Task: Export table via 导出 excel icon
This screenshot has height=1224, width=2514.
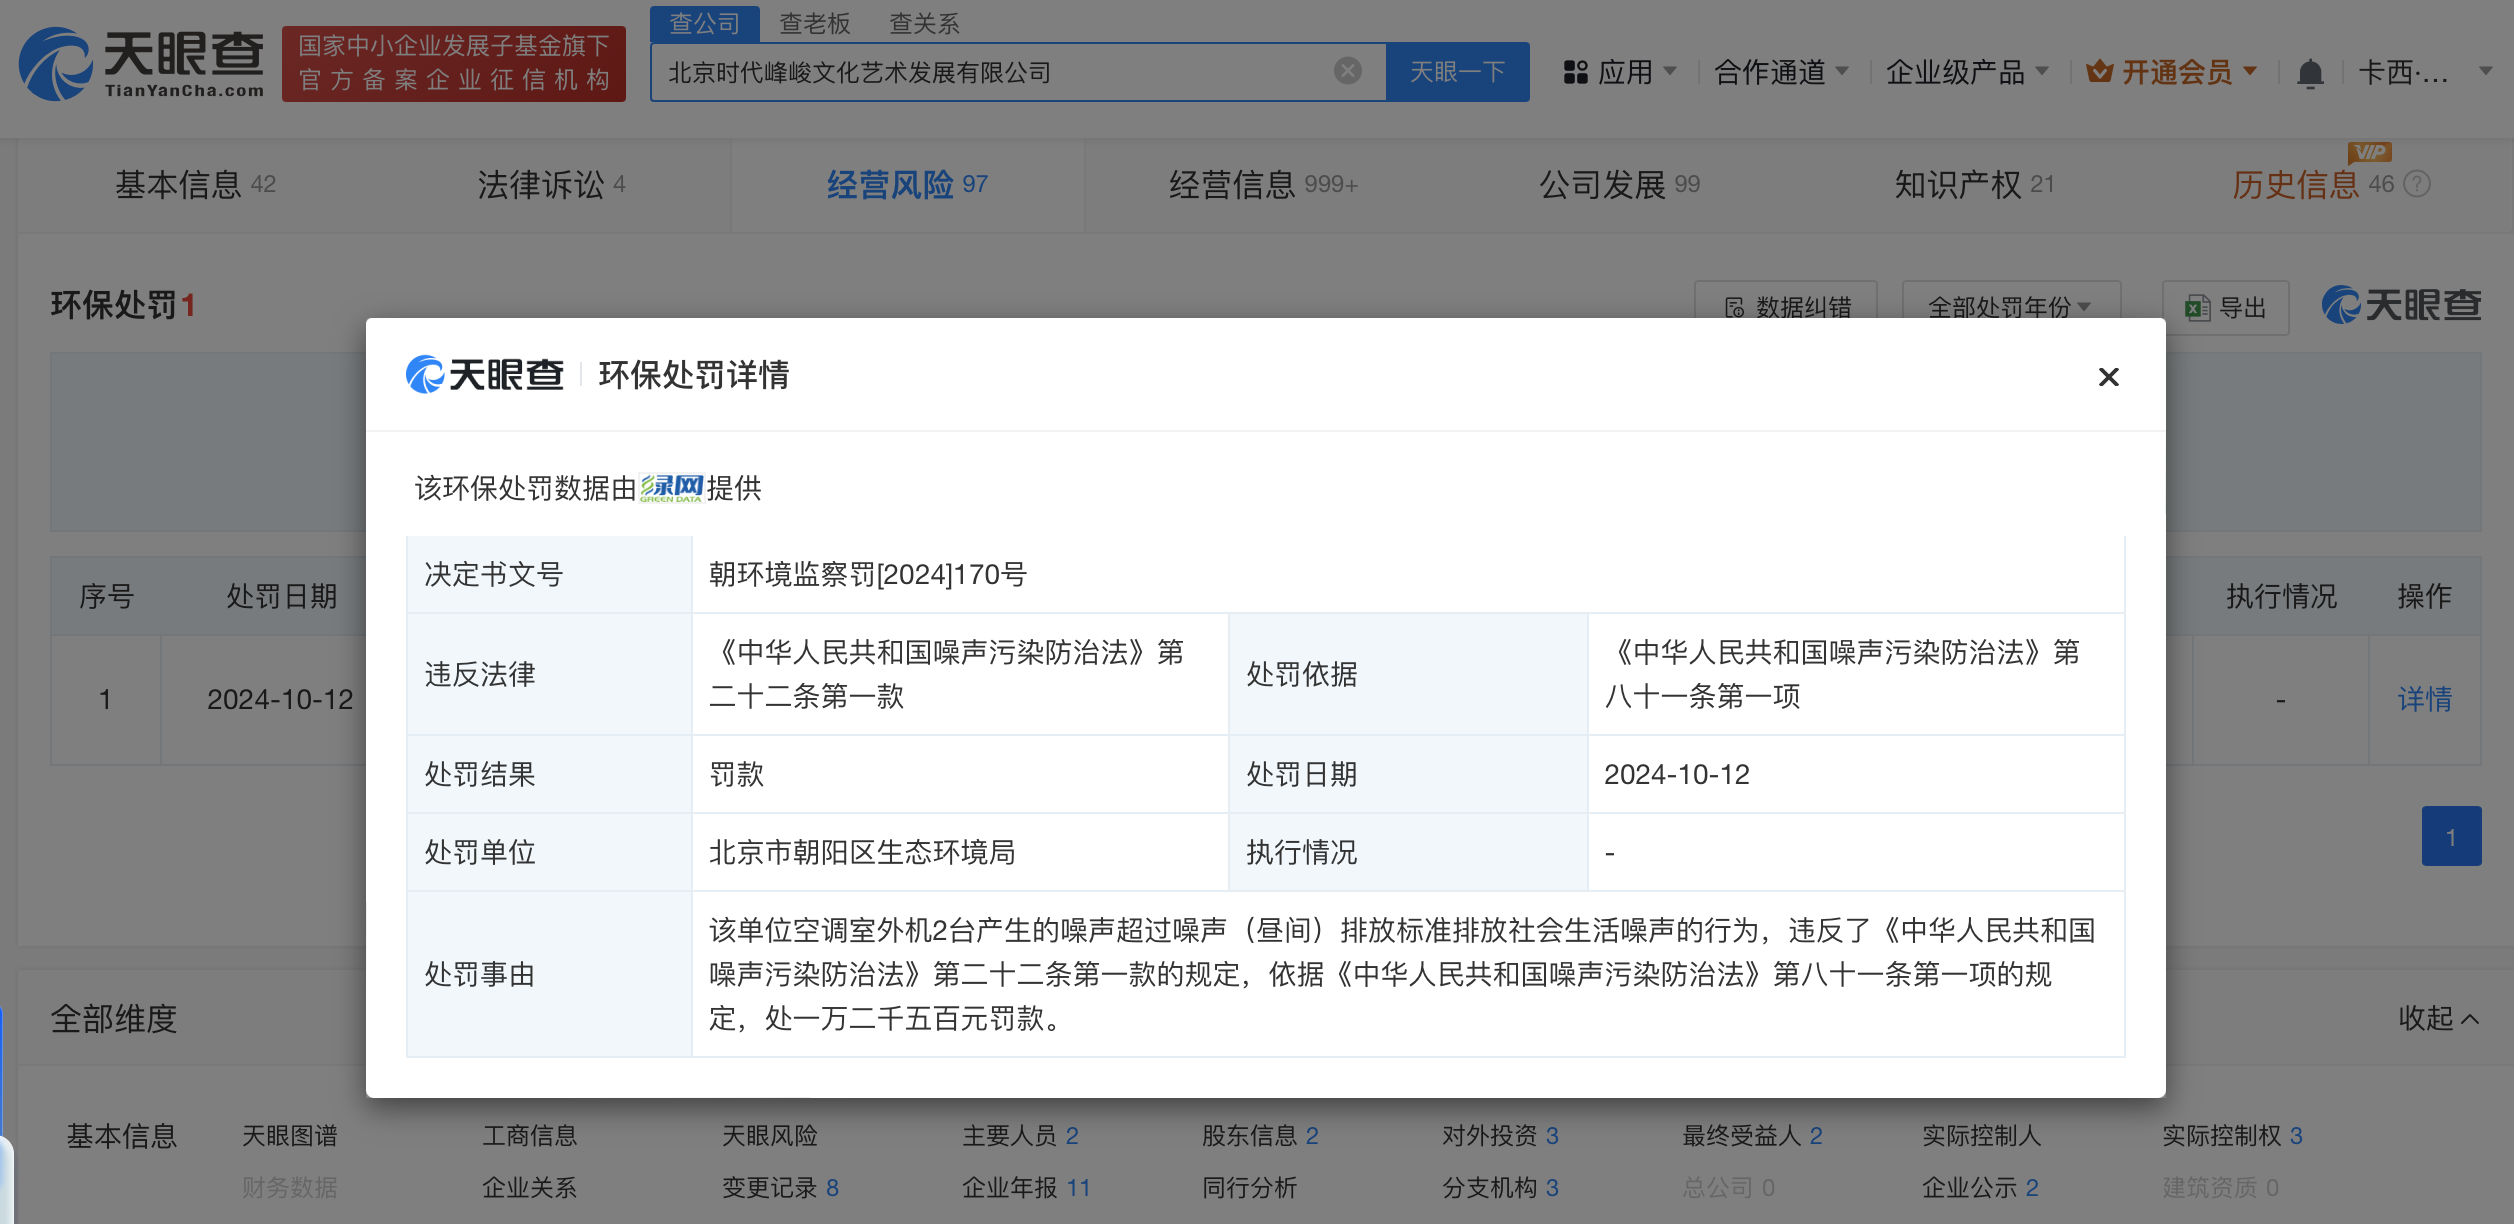Action: click(2197, 308)
